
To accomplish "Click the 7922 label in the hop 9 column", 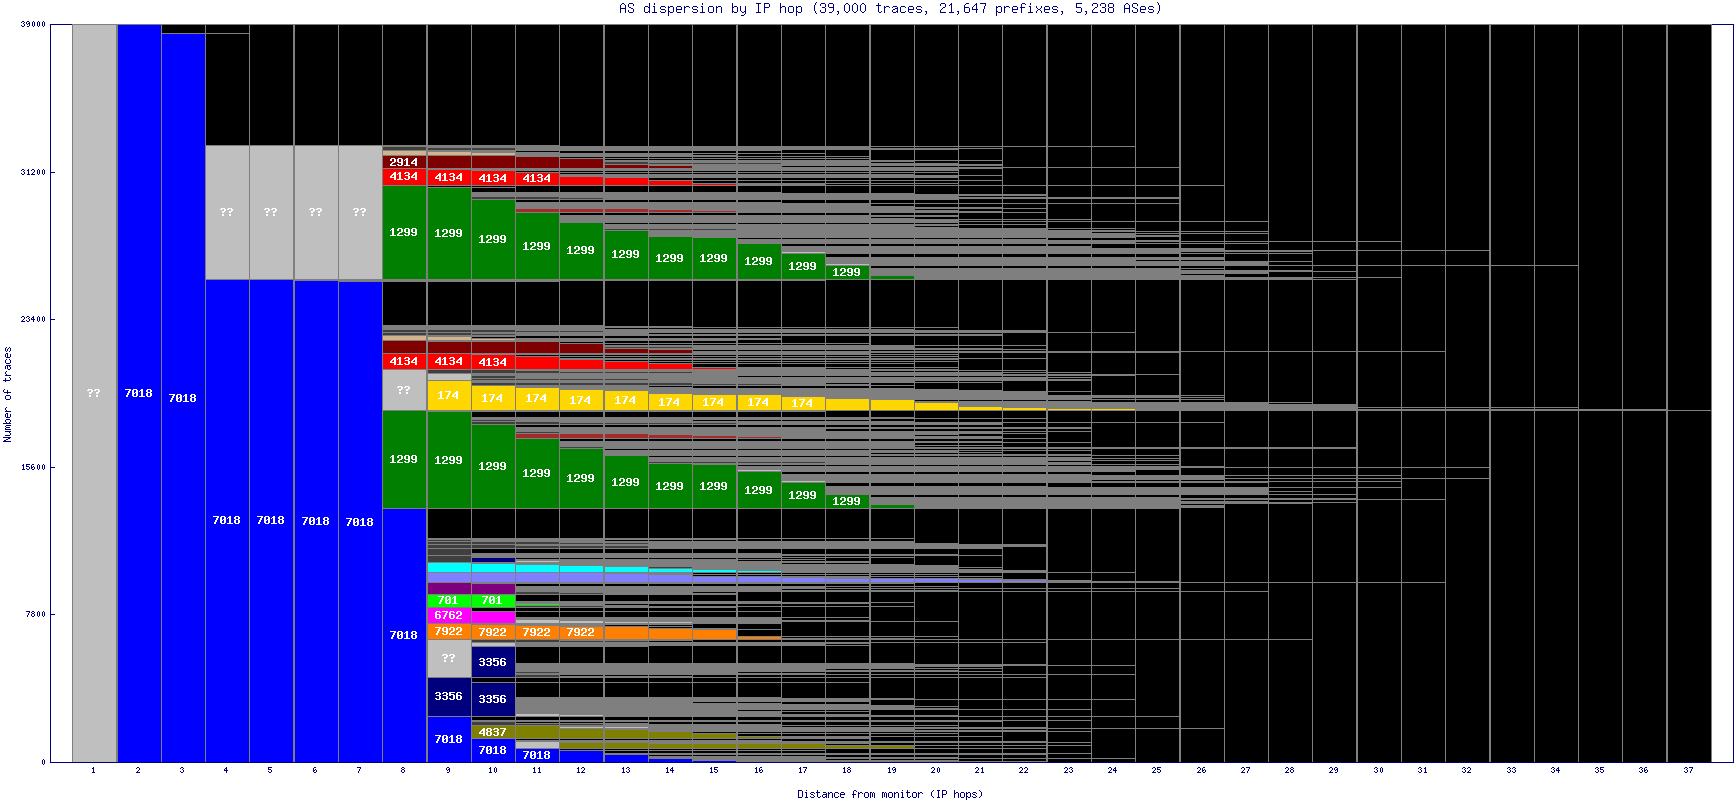I will click(x=448, y=631).
